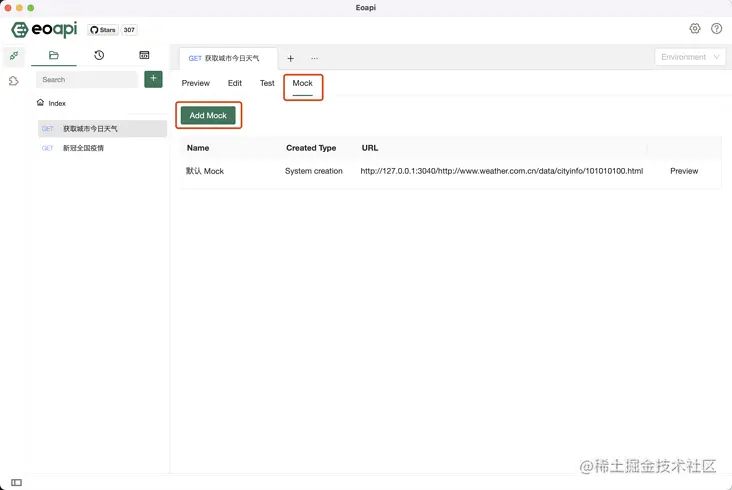Open settings gear icon

pyautogui.click(x=695, y=28)
